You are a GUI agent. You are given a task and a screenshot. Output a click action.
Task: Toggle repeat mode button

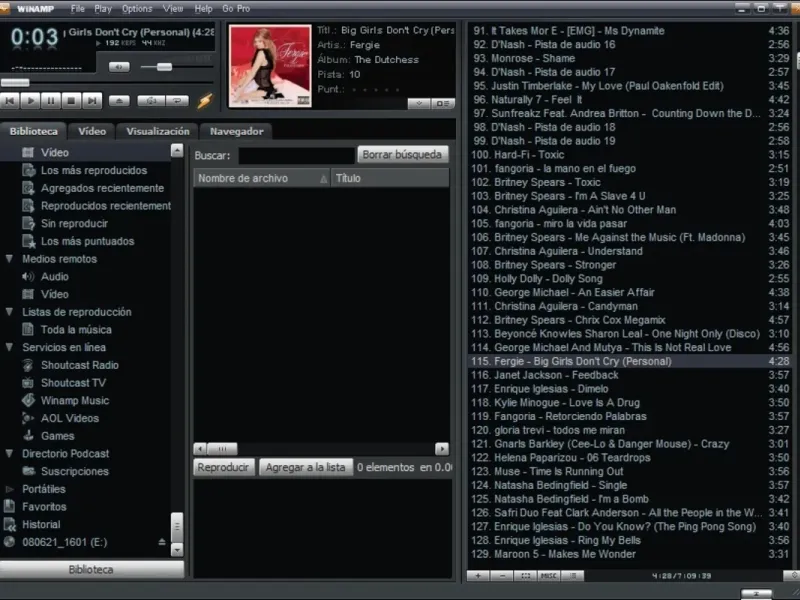[x=177, y=100]
